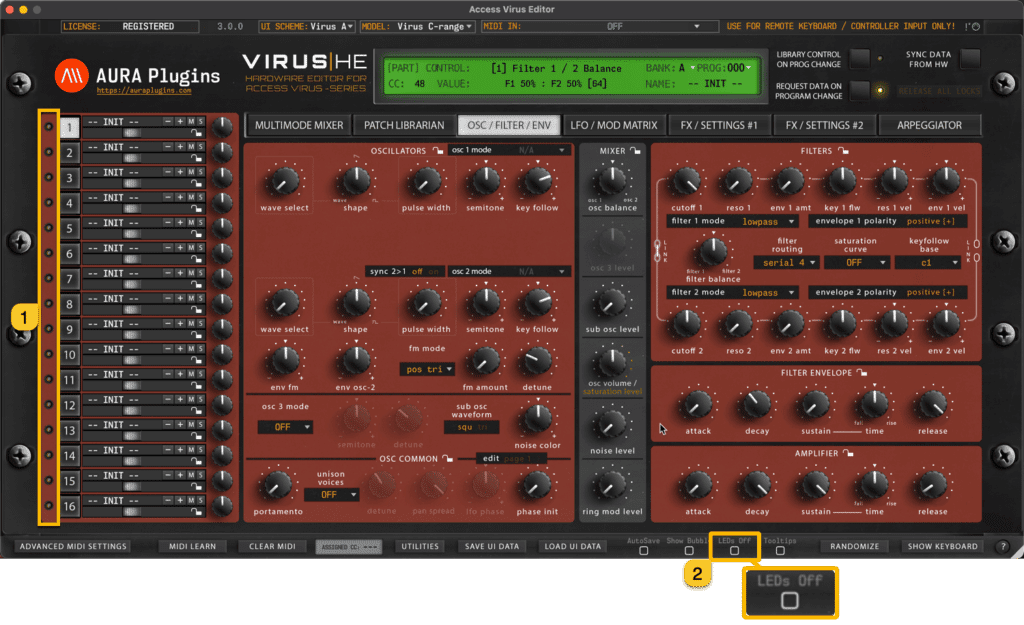
Task: Click the RANDOMIZE button
Action: click(854, 547)
